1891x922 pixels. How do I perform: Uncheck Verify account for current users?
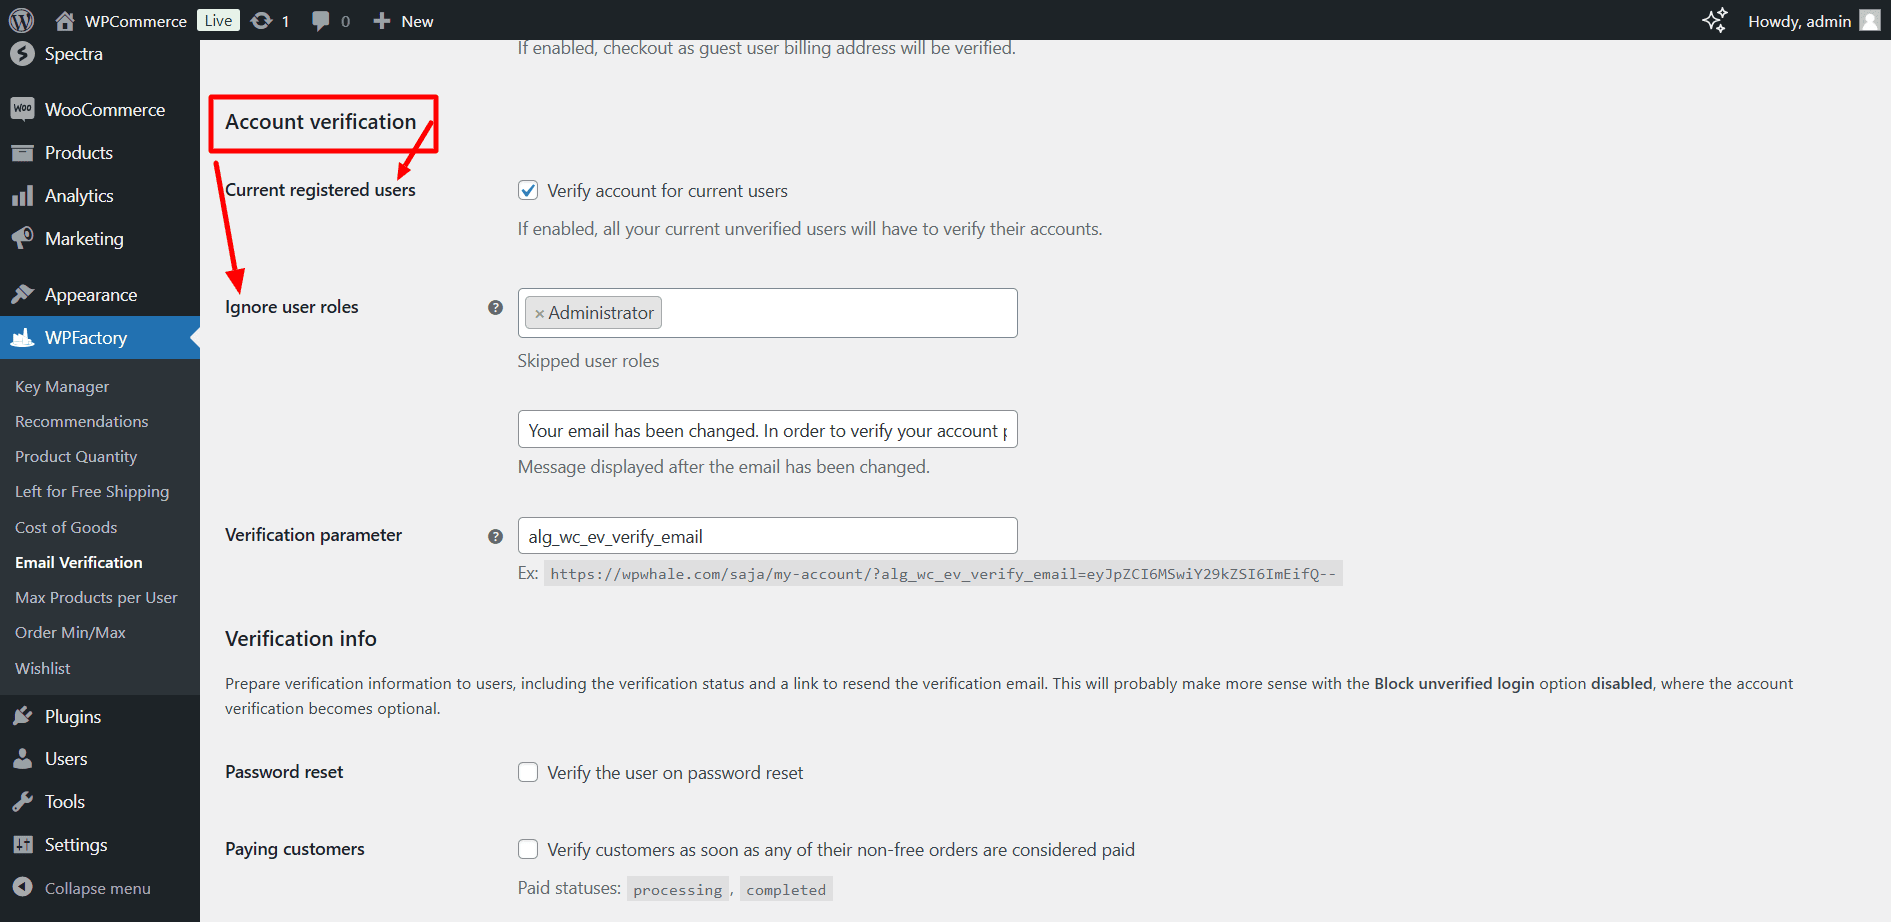pos(528,190)
